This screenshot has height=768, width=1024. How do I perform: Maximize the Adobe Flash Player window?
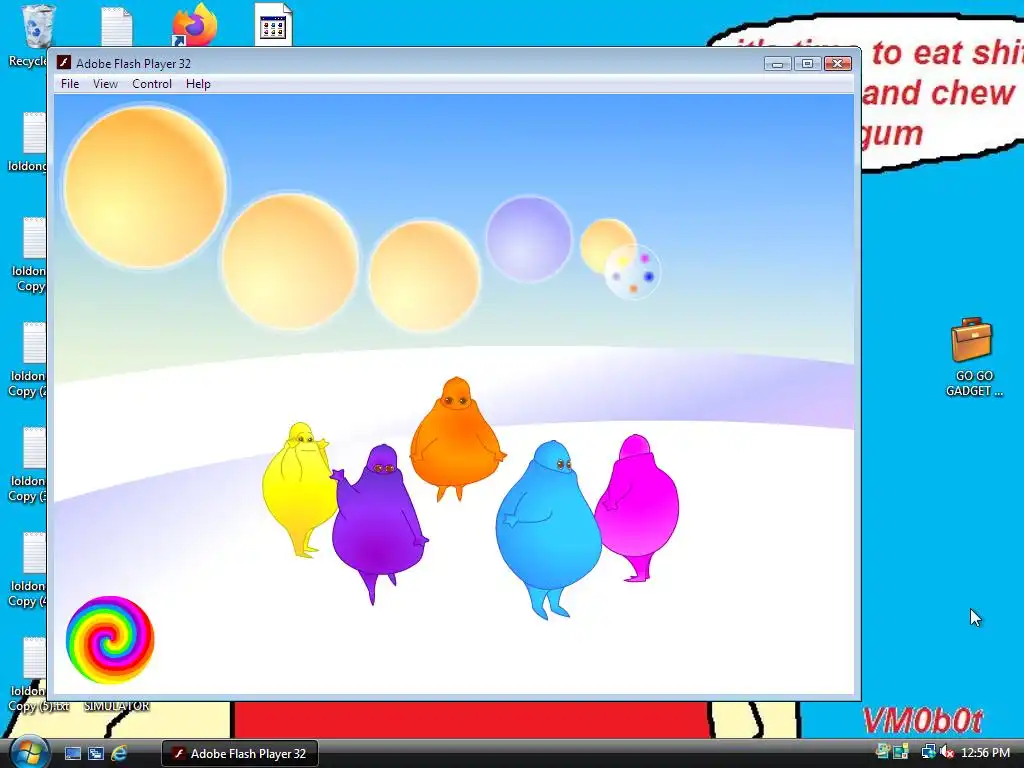807,63
